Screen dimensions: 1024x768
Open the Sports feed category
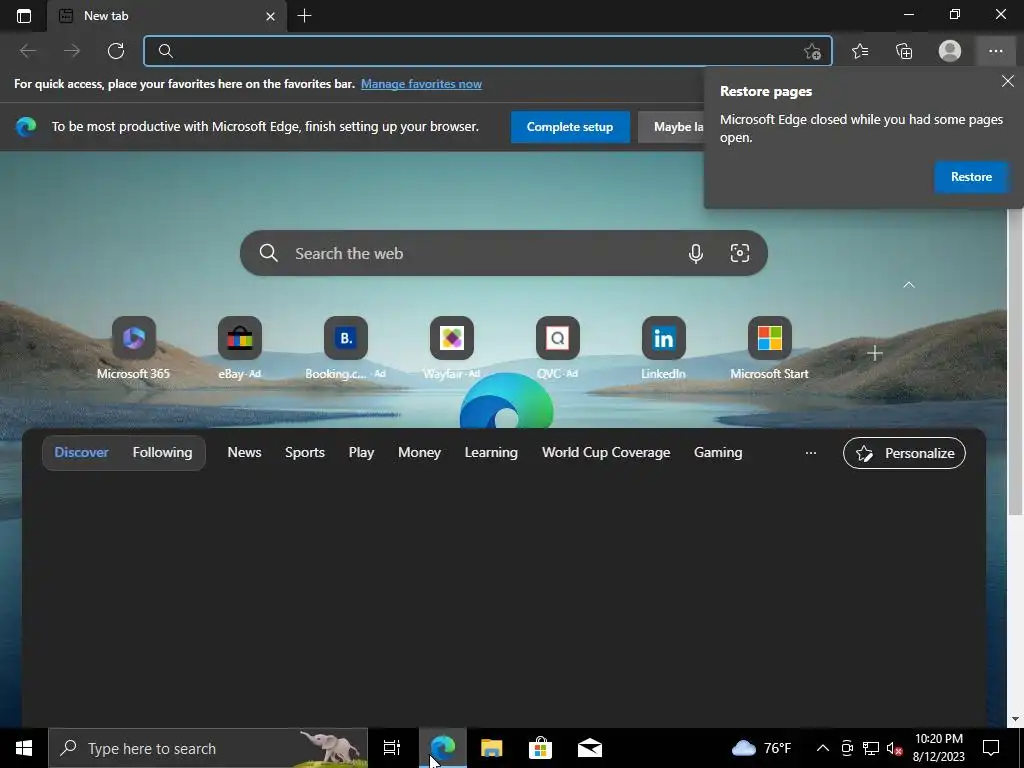tap(304, 453)
